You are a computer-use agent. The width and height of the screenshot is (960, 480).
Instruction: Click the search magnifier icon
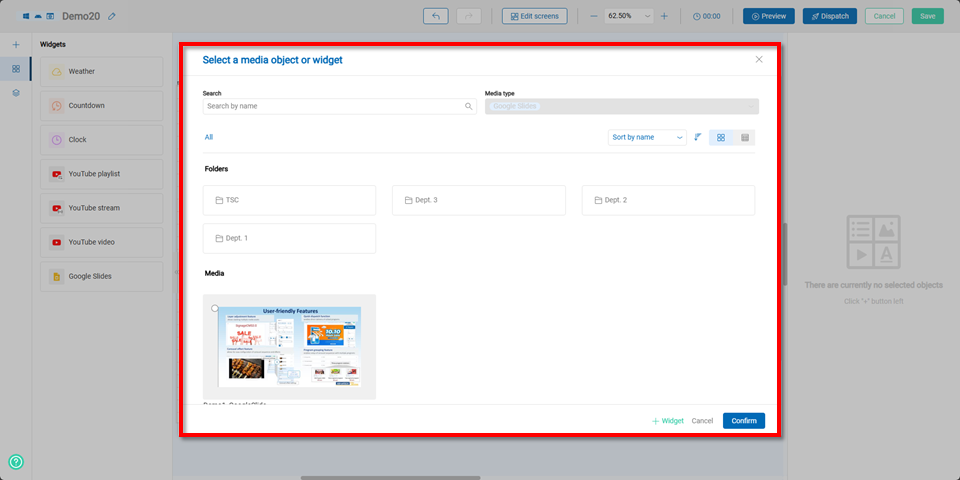[468, 106]
